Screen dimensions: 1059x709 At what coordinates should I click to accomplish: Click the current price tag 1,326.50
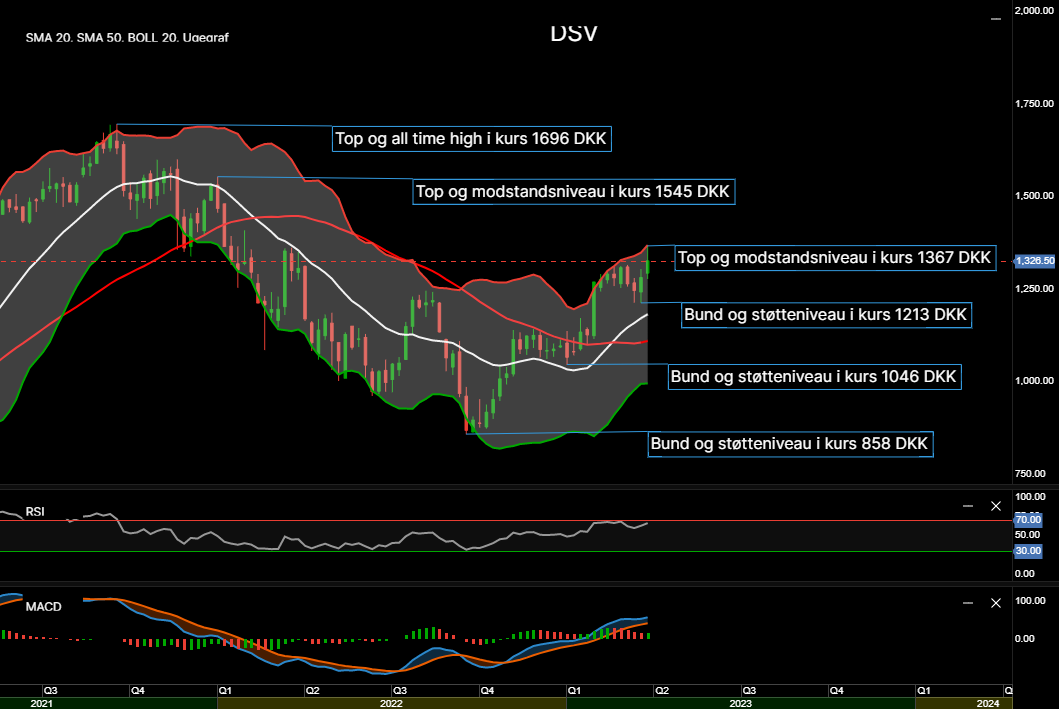(1035, 261)
